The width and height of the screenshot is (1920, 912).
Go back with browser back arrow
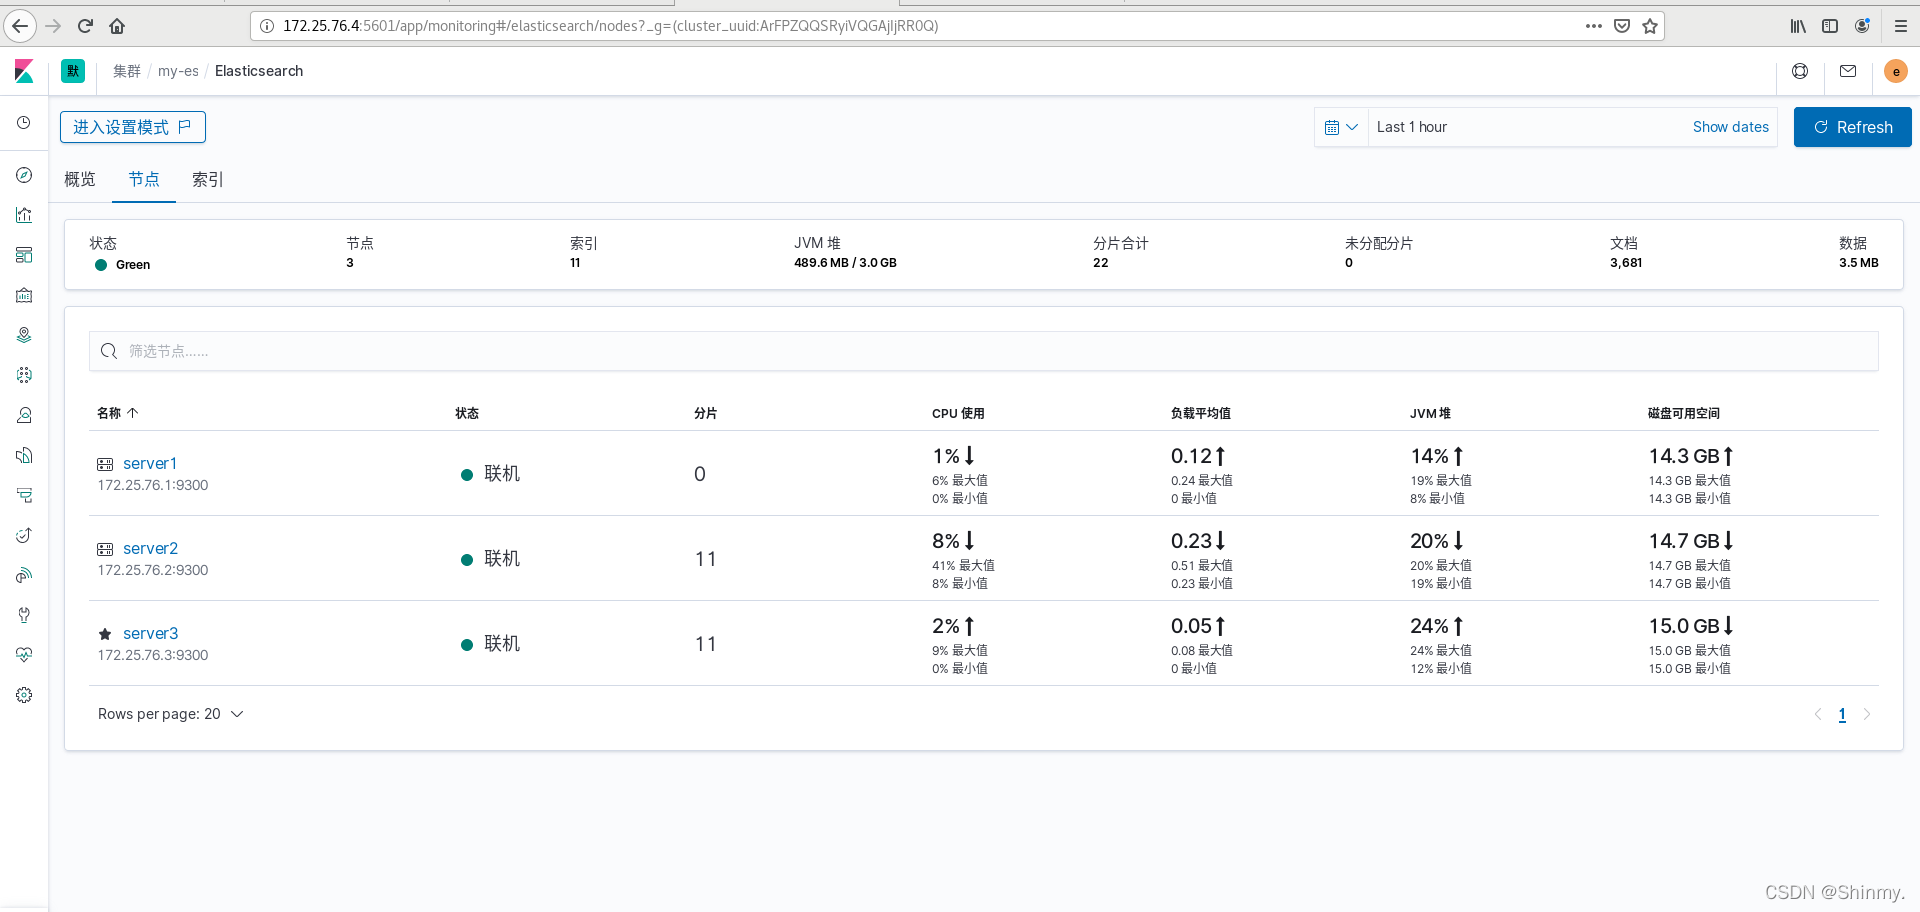pos(20,26)
